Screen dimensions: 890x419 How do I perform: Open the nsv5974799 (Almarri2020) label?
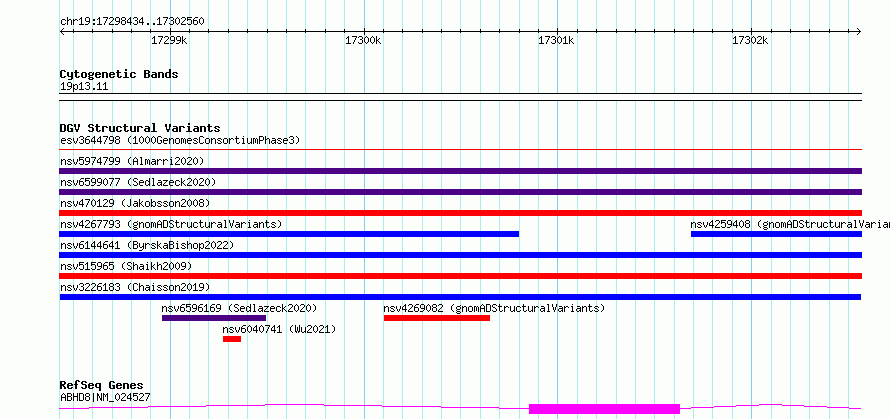(x=132, y=161)
